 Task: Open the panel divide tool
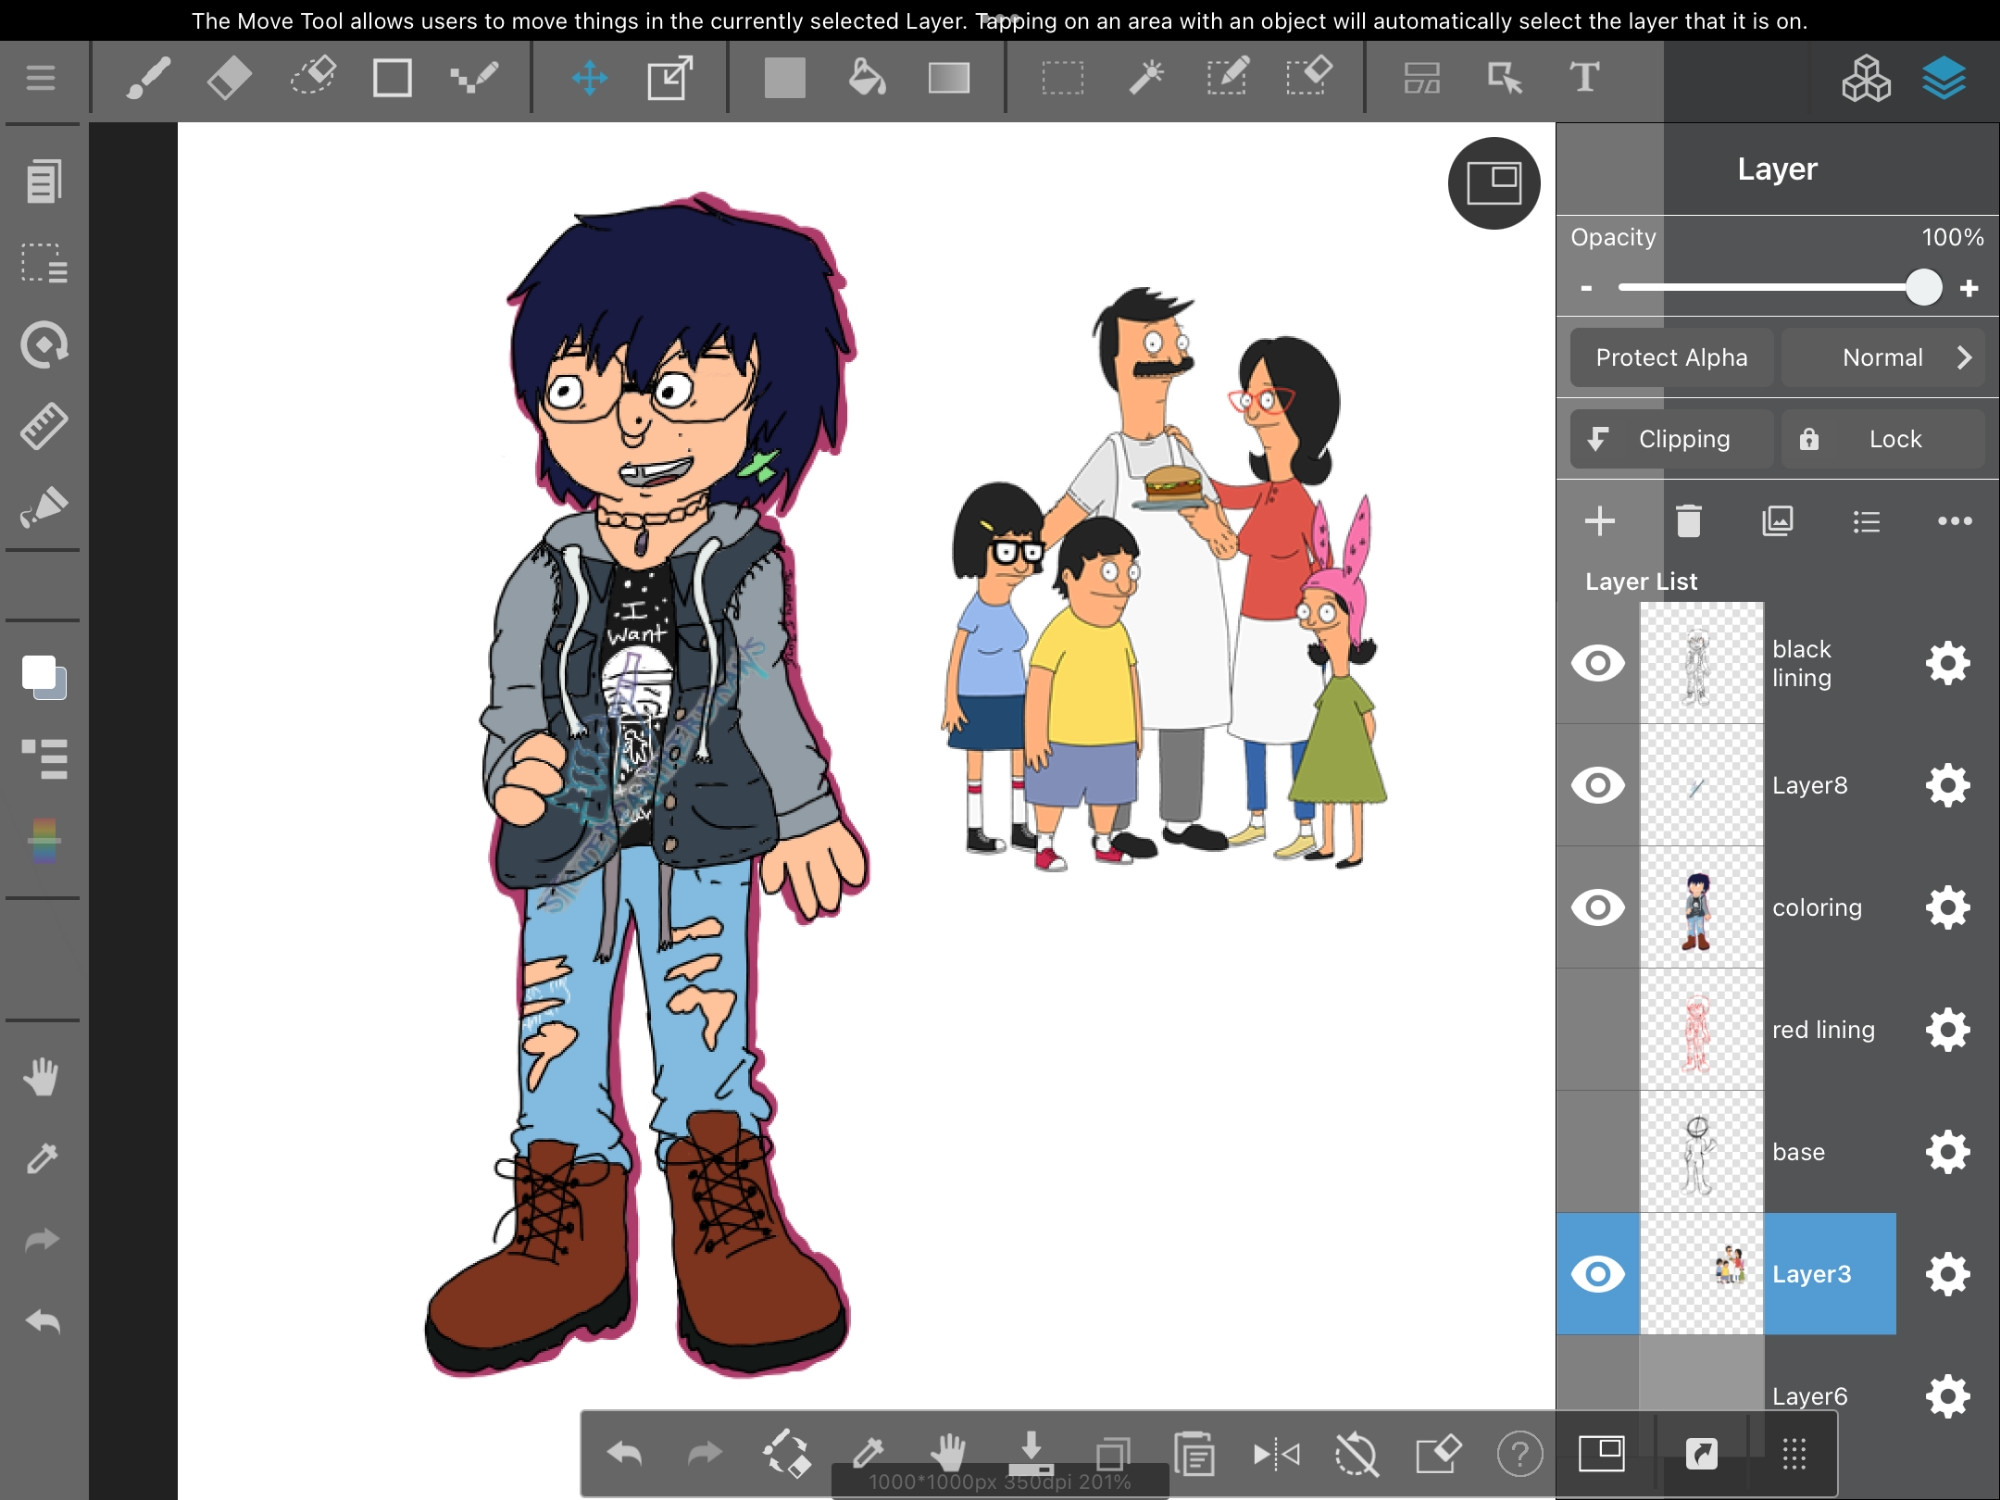click(1421, 78)
